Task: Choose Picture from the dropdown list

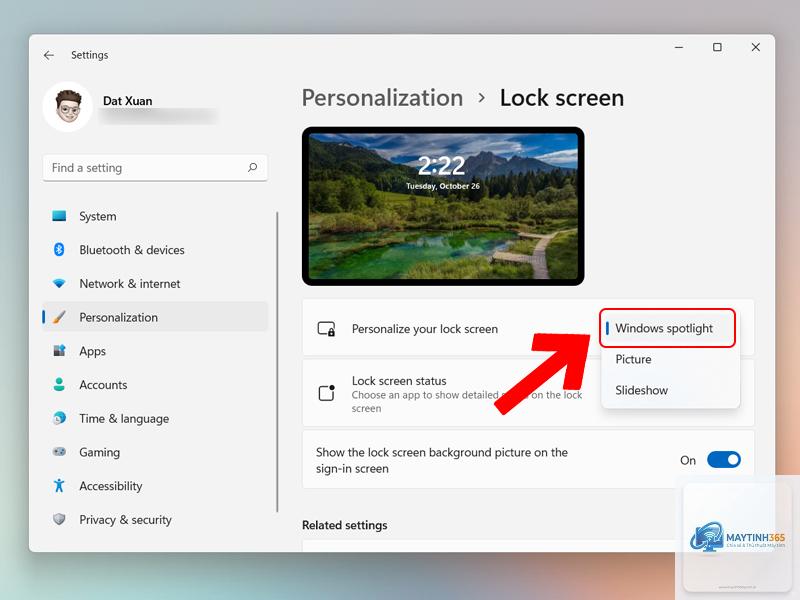Action: point(670,359)
